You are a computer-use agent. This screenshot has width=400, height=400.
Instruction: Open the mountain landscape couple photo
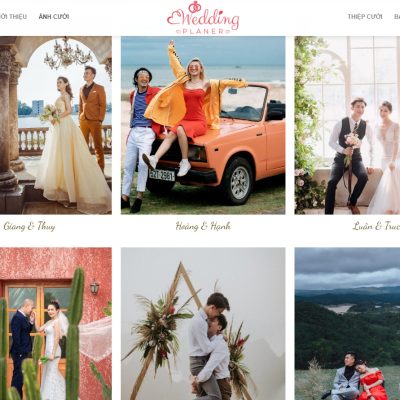(x=347, y=324)
